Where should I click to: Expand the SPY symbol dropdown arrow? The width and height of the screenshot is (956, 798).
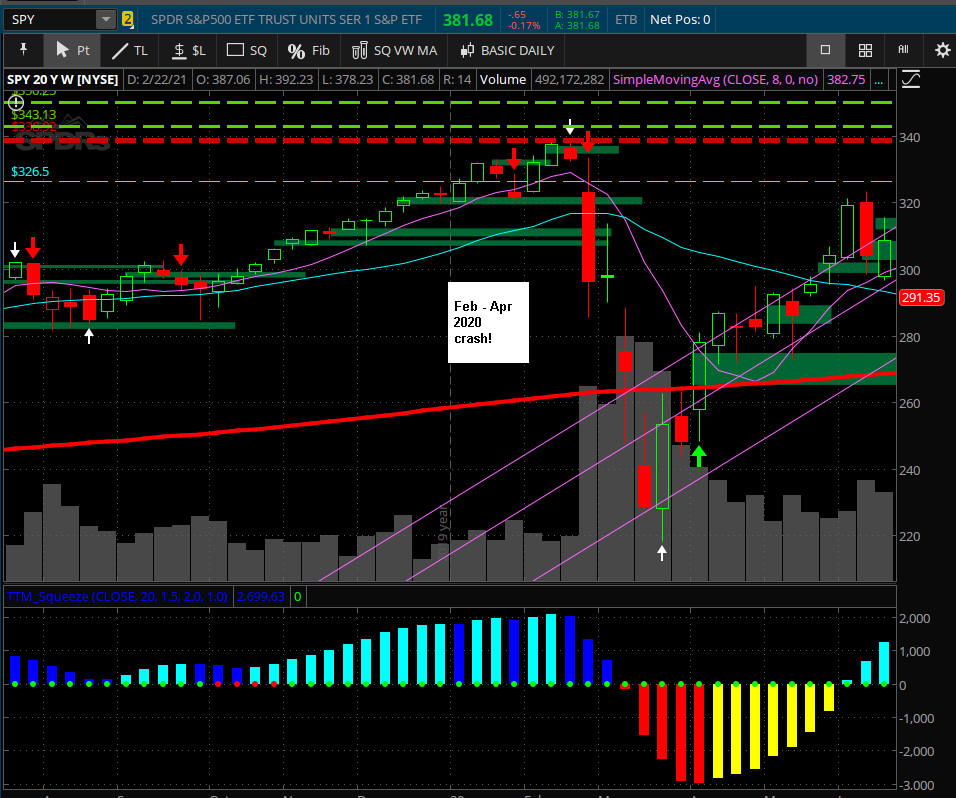pos(105,20)
